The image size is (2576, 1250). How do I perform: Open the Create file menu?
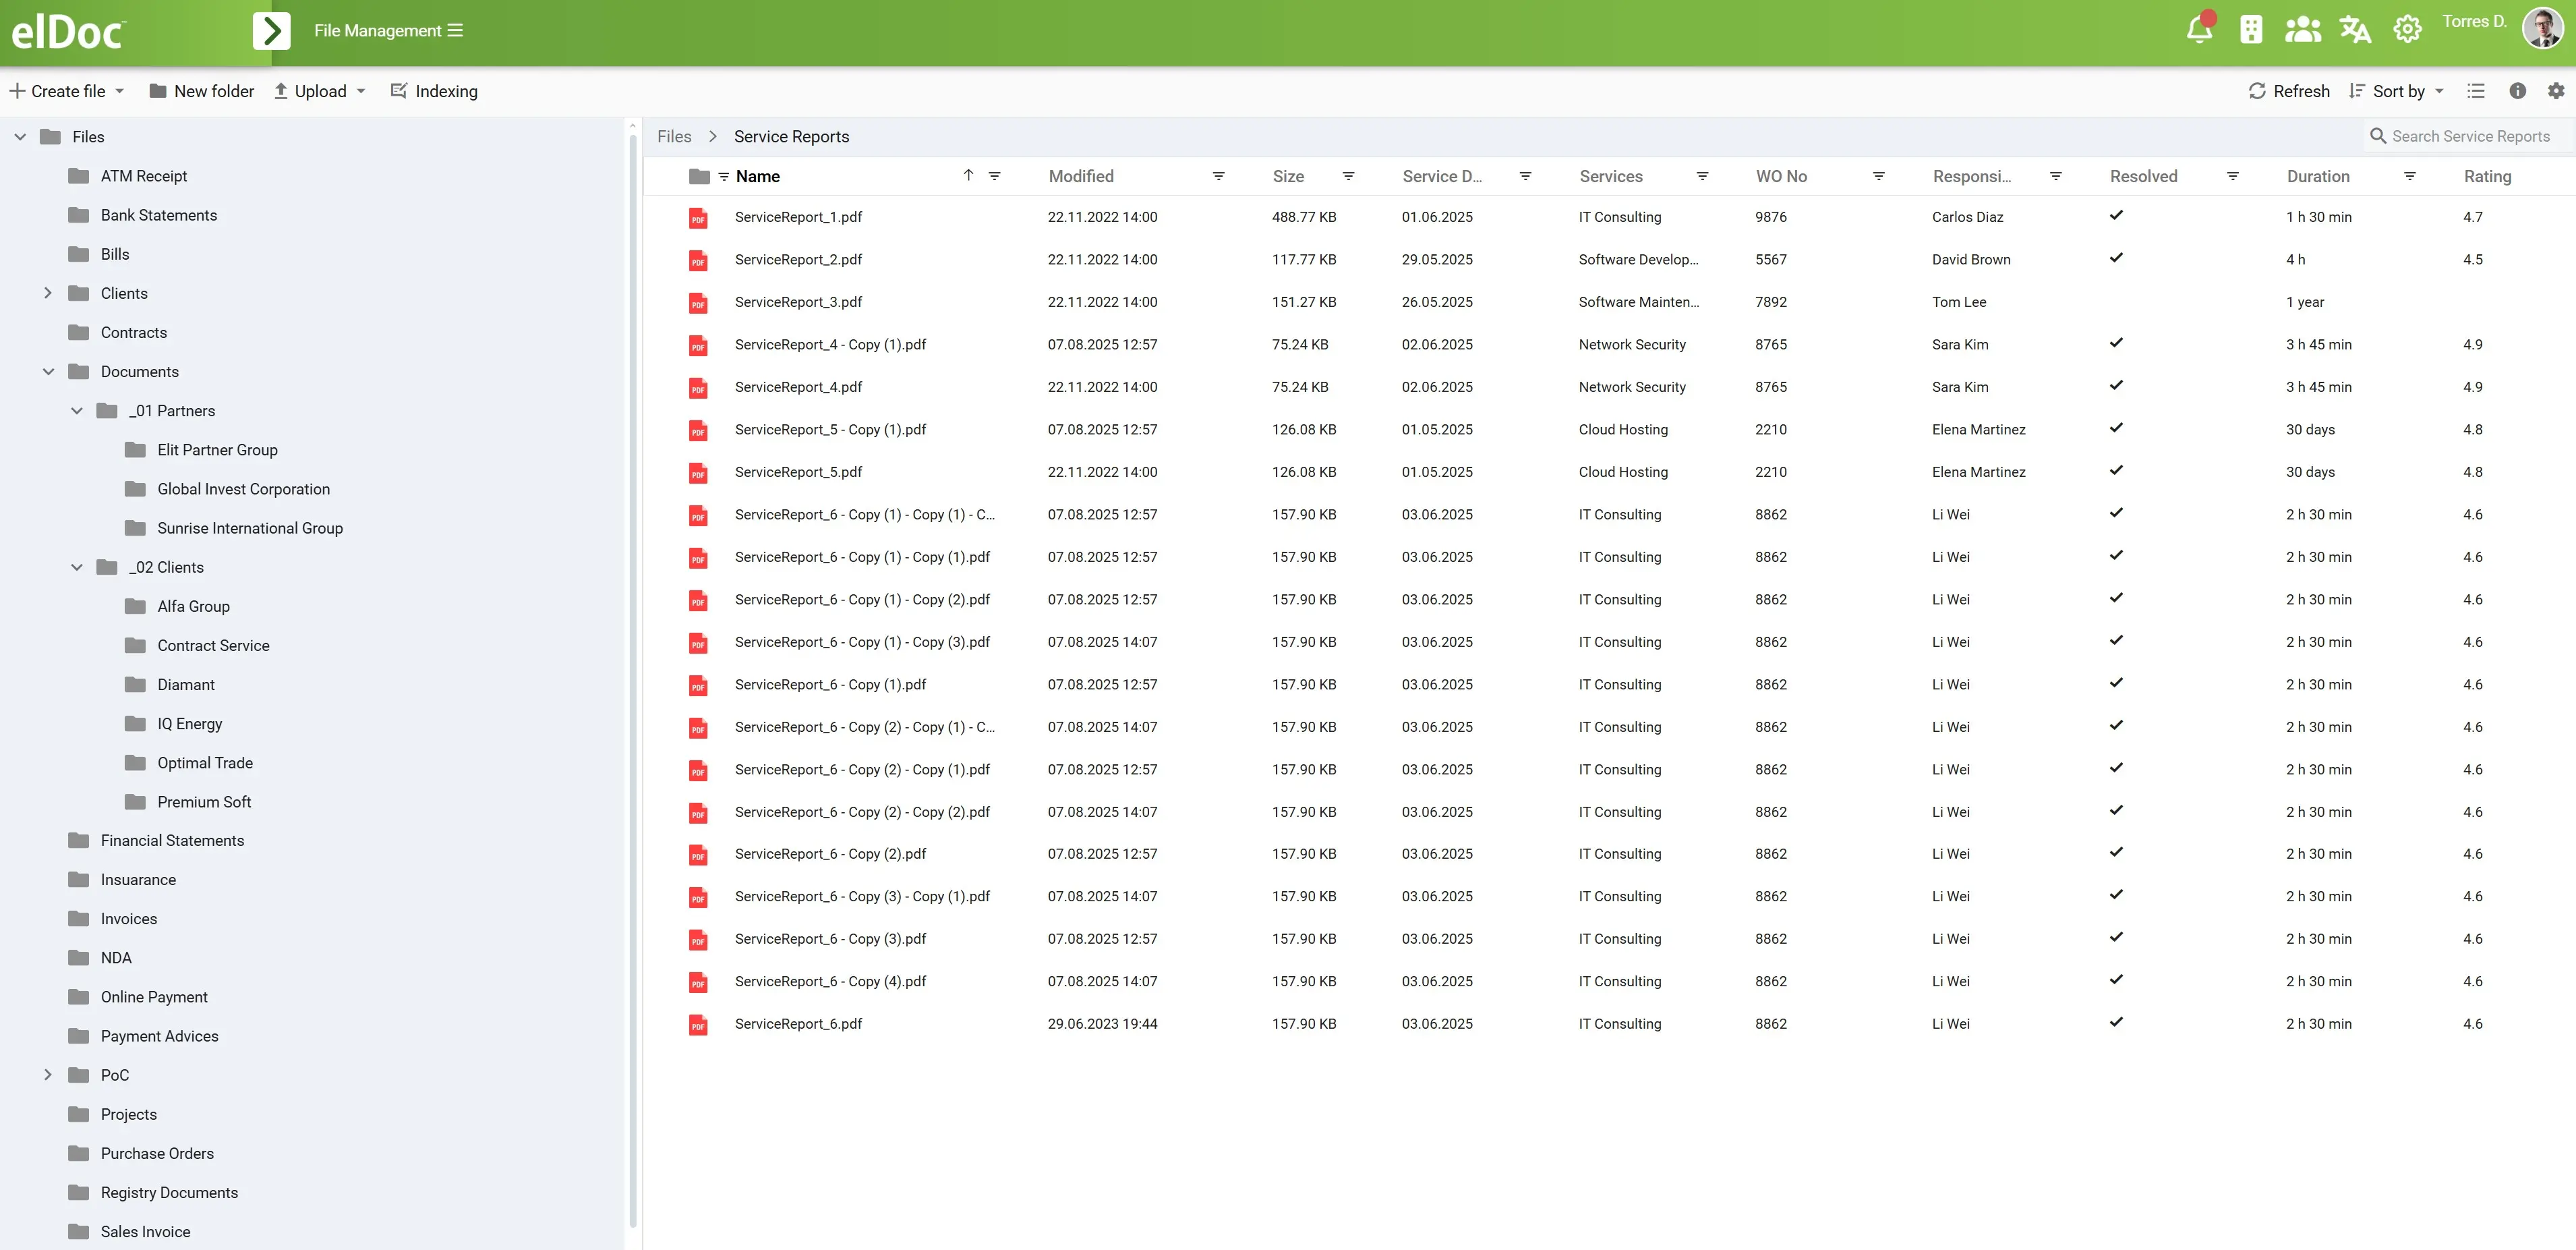click(x=67, y=91)
